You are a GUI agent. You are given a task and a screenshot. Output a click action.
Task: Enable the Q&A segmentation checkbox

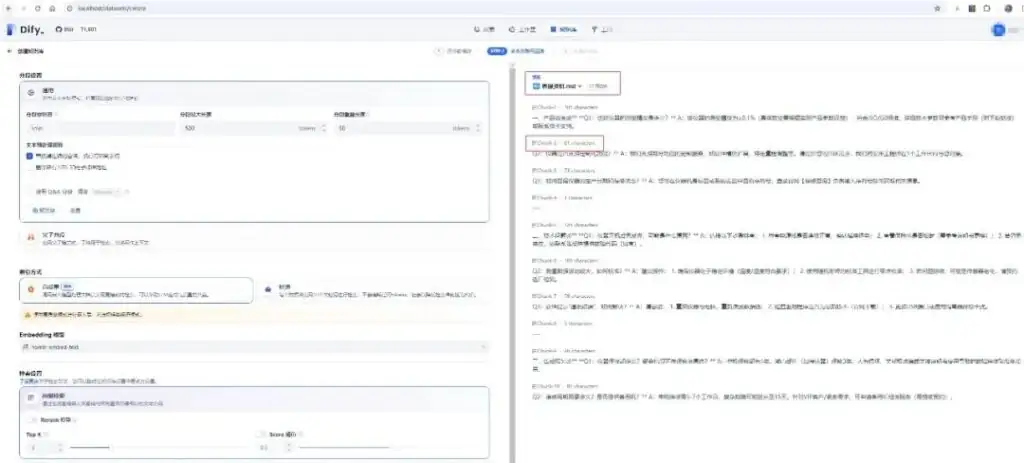click(29, 192)
